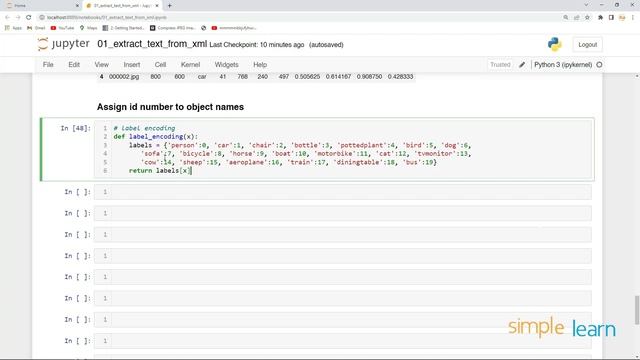The width and height of the screenshot is (640, 360).
Task: Open Chrome extensions puzzle icon
Action: (x=600, y=17)
